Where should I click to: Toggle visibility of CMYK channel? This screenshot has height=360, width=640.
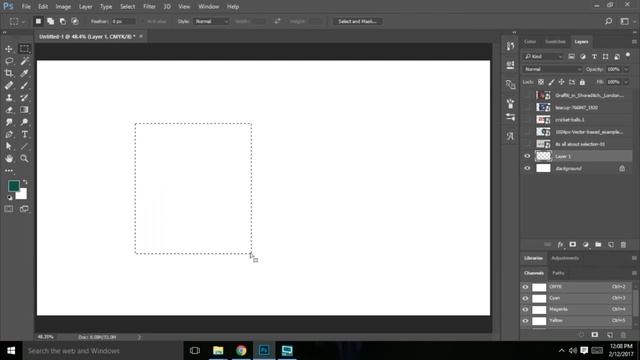(525, 287)
